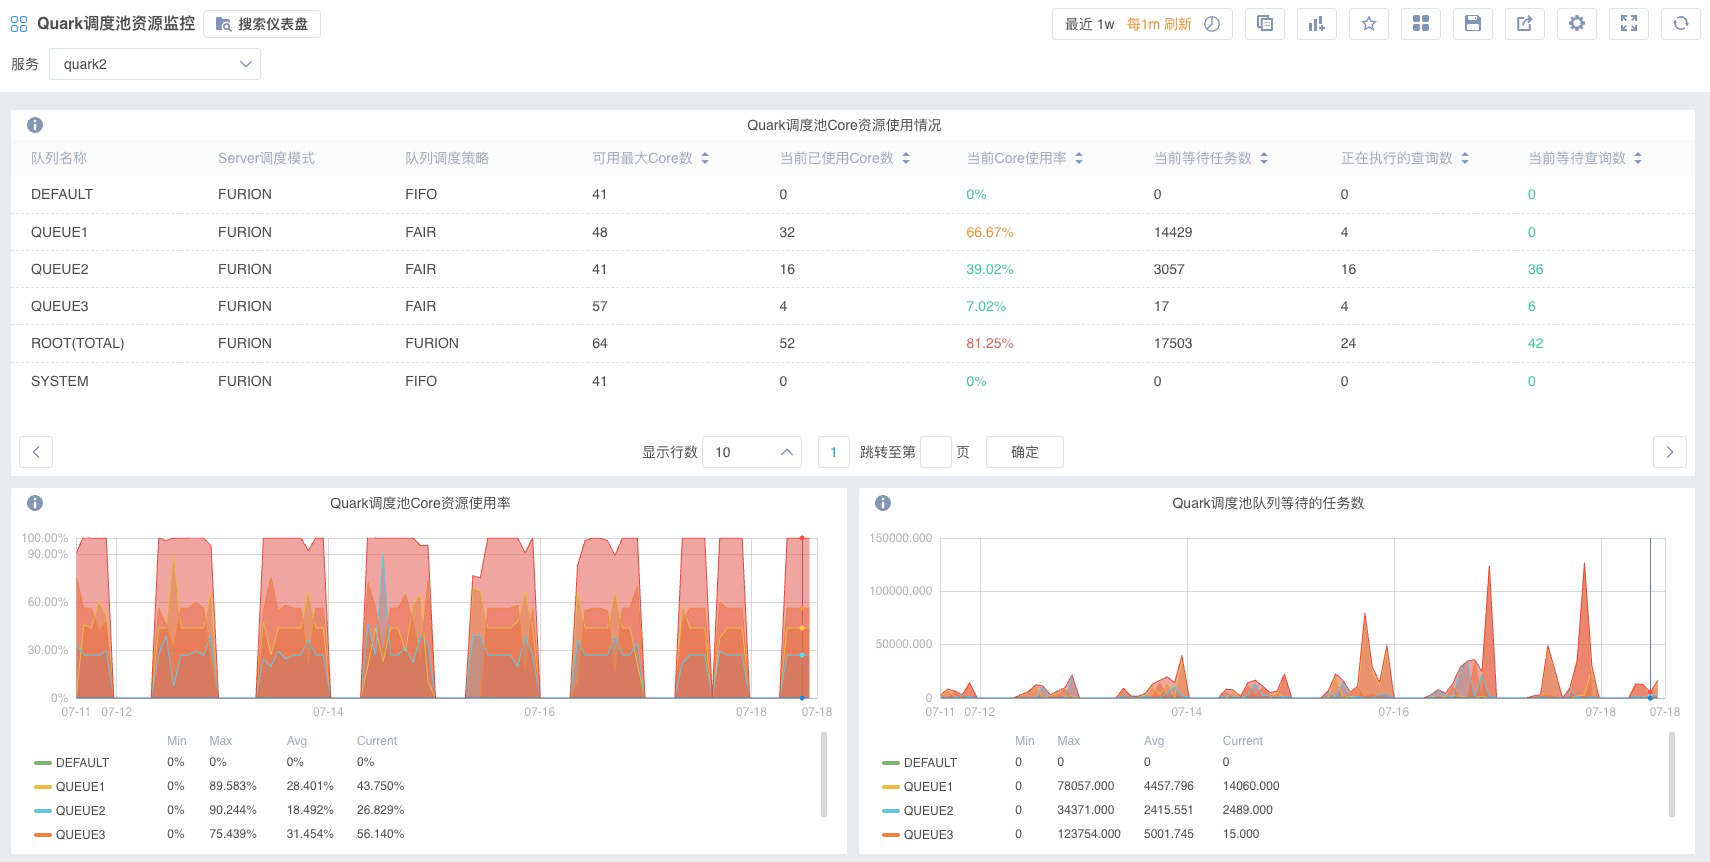Click the copy dashboard icon
Viewport: 1710px width, 862px height.
tap(1265, 24)
